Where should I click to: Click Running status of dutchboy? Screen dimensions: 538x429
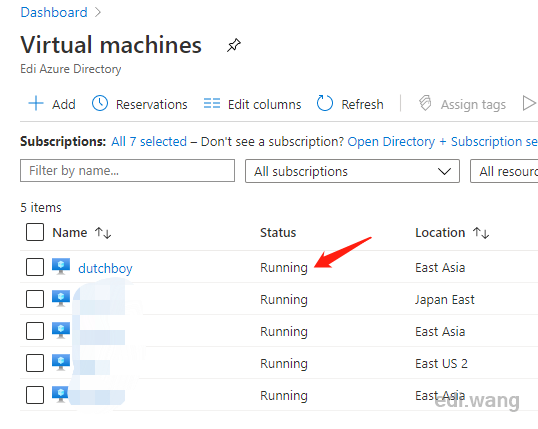[284, 268]
